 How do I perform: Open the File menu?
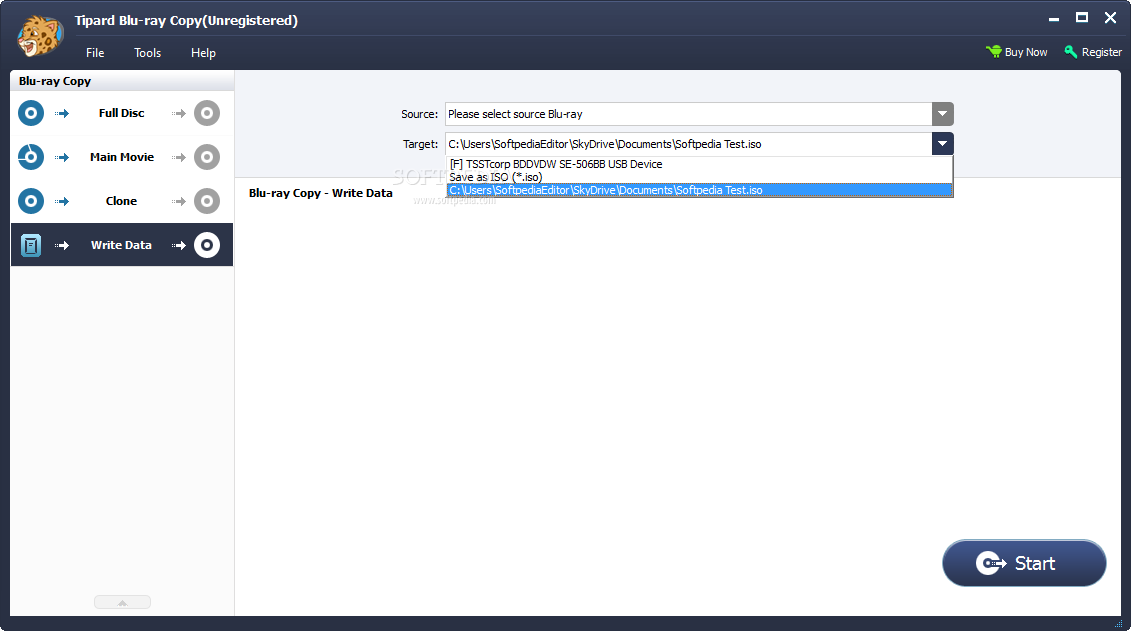point(95,53)
